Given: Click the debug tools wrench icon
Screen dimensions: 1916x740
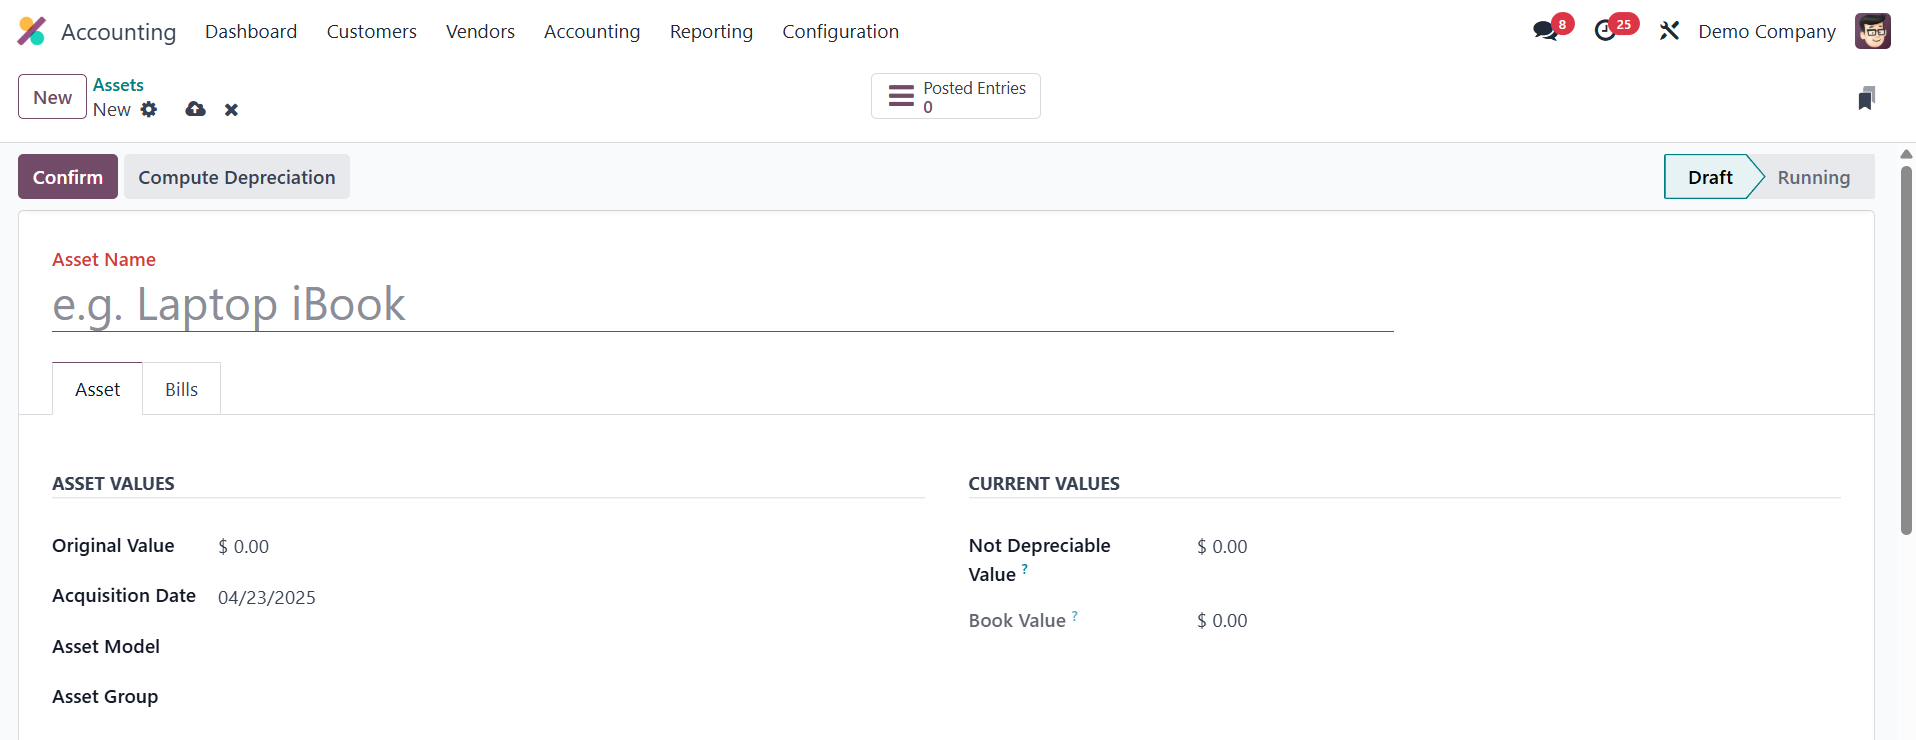Looking at the screenshot, I should (x=1669, y=31).
